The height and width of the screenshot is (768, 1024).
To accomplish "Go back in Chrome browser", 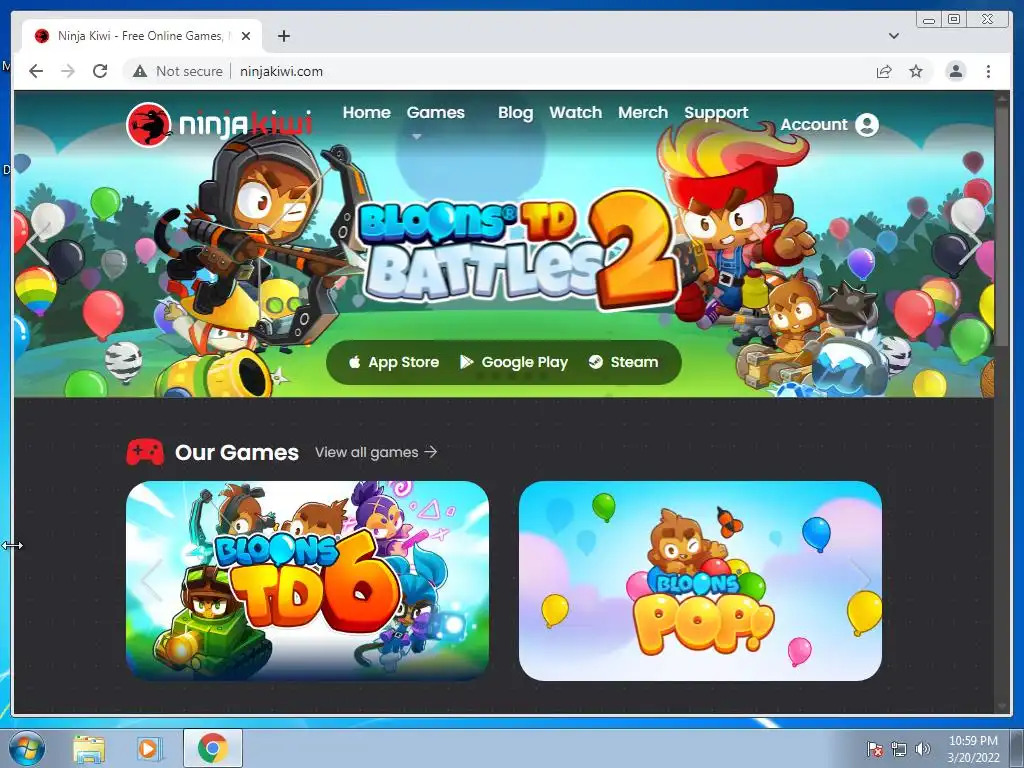I will [x=36, y=71].
